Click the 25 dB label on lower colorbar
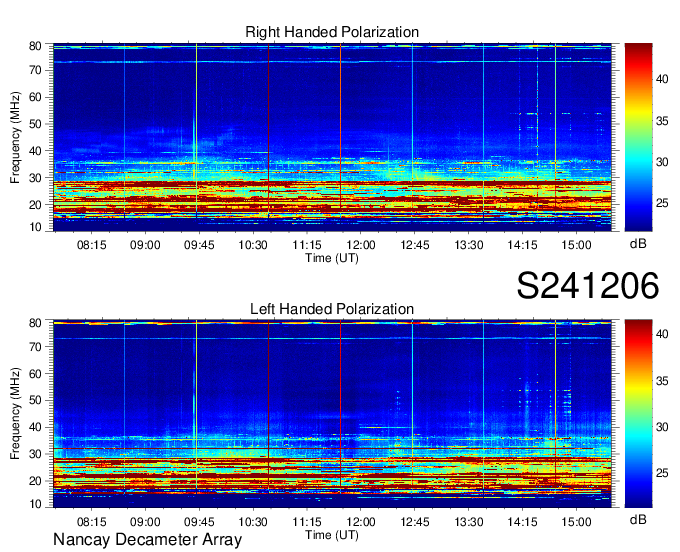Viewport: 680px width, 552px height. [x=662, y=473]
